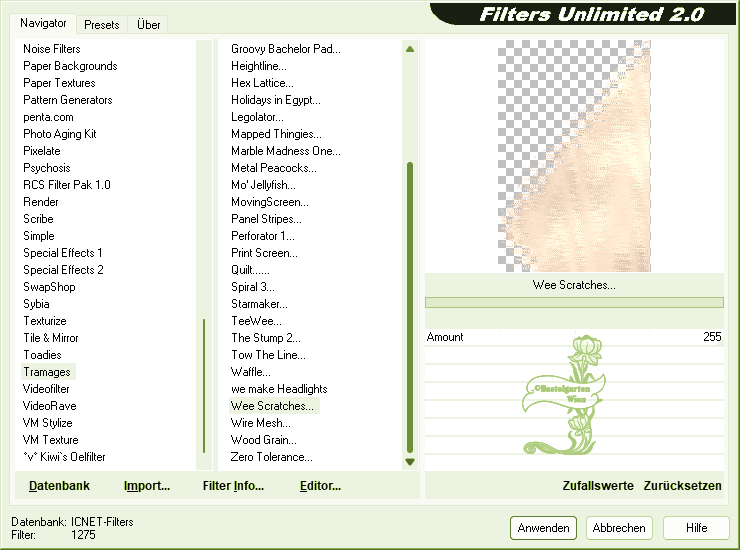Screen dimensions: 740x550
Task: Choose Panel Stripes... filter
Action: tap(266, 219)
